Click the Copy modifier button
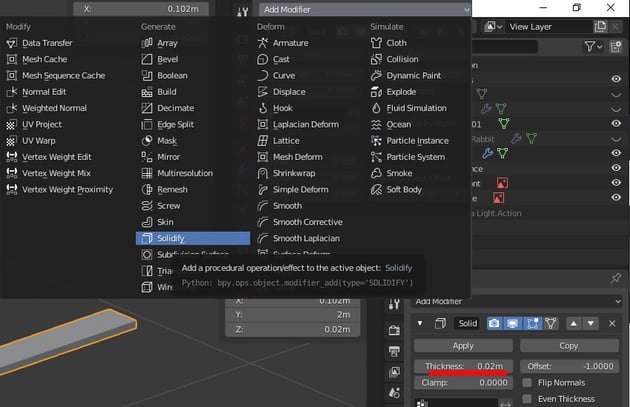This screenshot has width=630, height=407. (568, 345)
